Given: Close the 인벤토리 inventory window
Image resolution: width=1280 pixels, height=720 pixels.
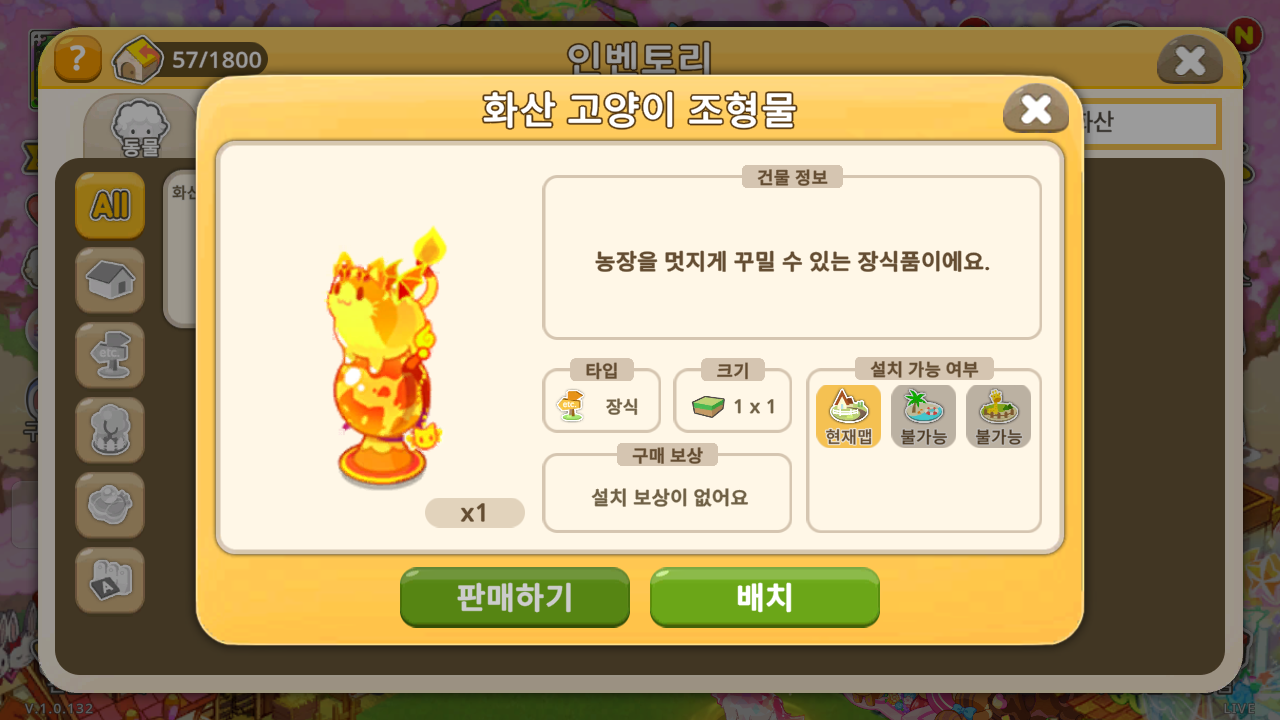Looking at the screenshot, I should coord(1190,61).
